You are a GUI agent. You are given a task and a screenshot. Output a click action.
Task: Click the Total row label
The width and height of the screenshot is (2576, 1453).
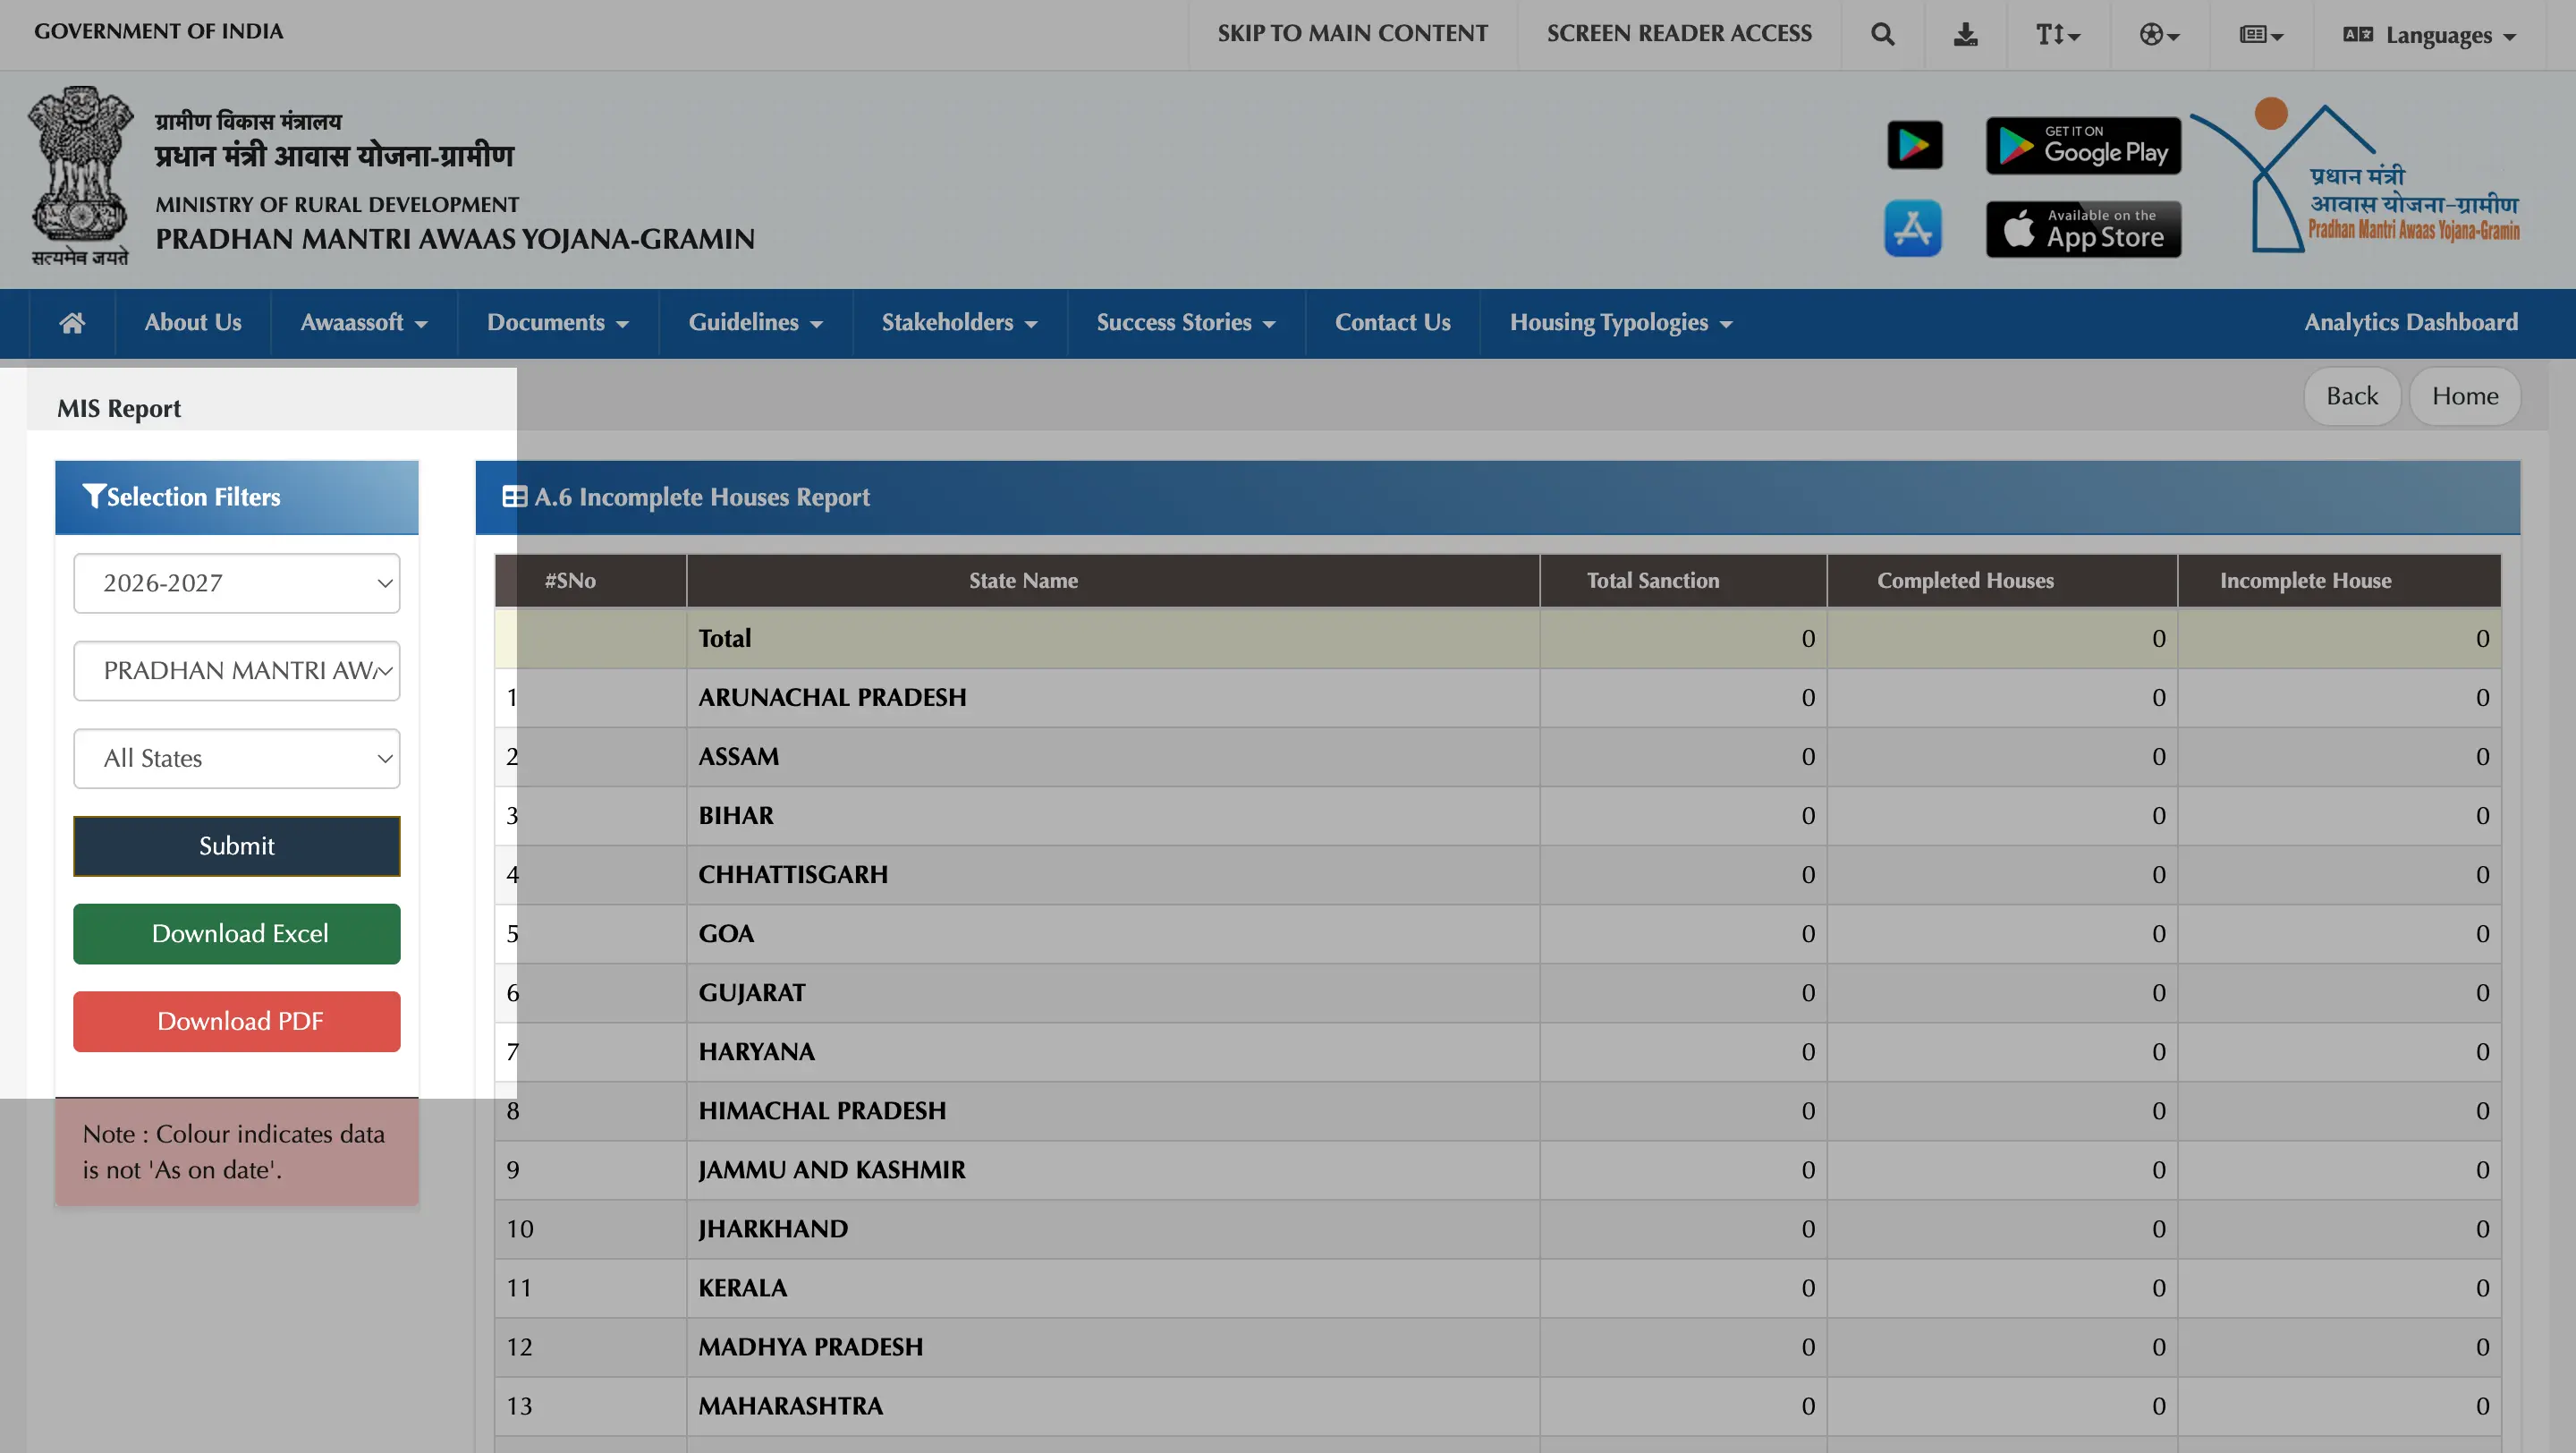[x=725, y=639]
